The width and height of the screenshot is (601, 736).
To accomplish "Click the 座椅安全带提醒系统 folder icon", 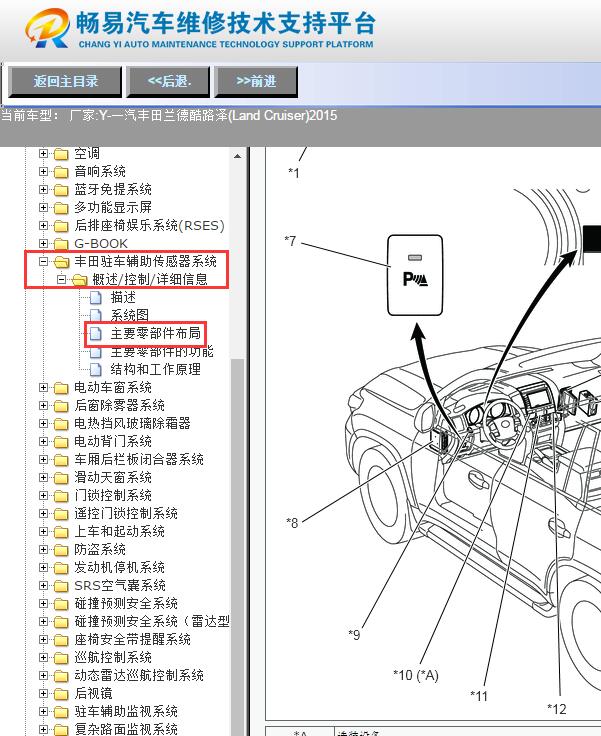I will 61,640.
